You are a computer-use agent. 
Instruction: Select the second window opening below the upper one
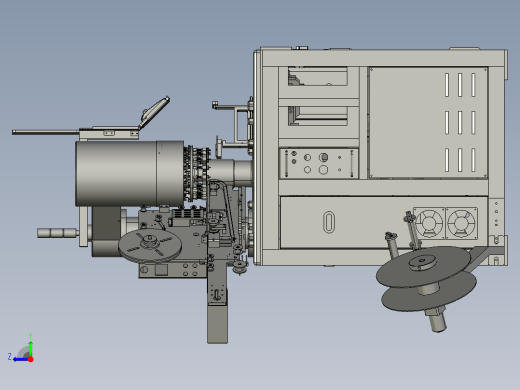317,116
